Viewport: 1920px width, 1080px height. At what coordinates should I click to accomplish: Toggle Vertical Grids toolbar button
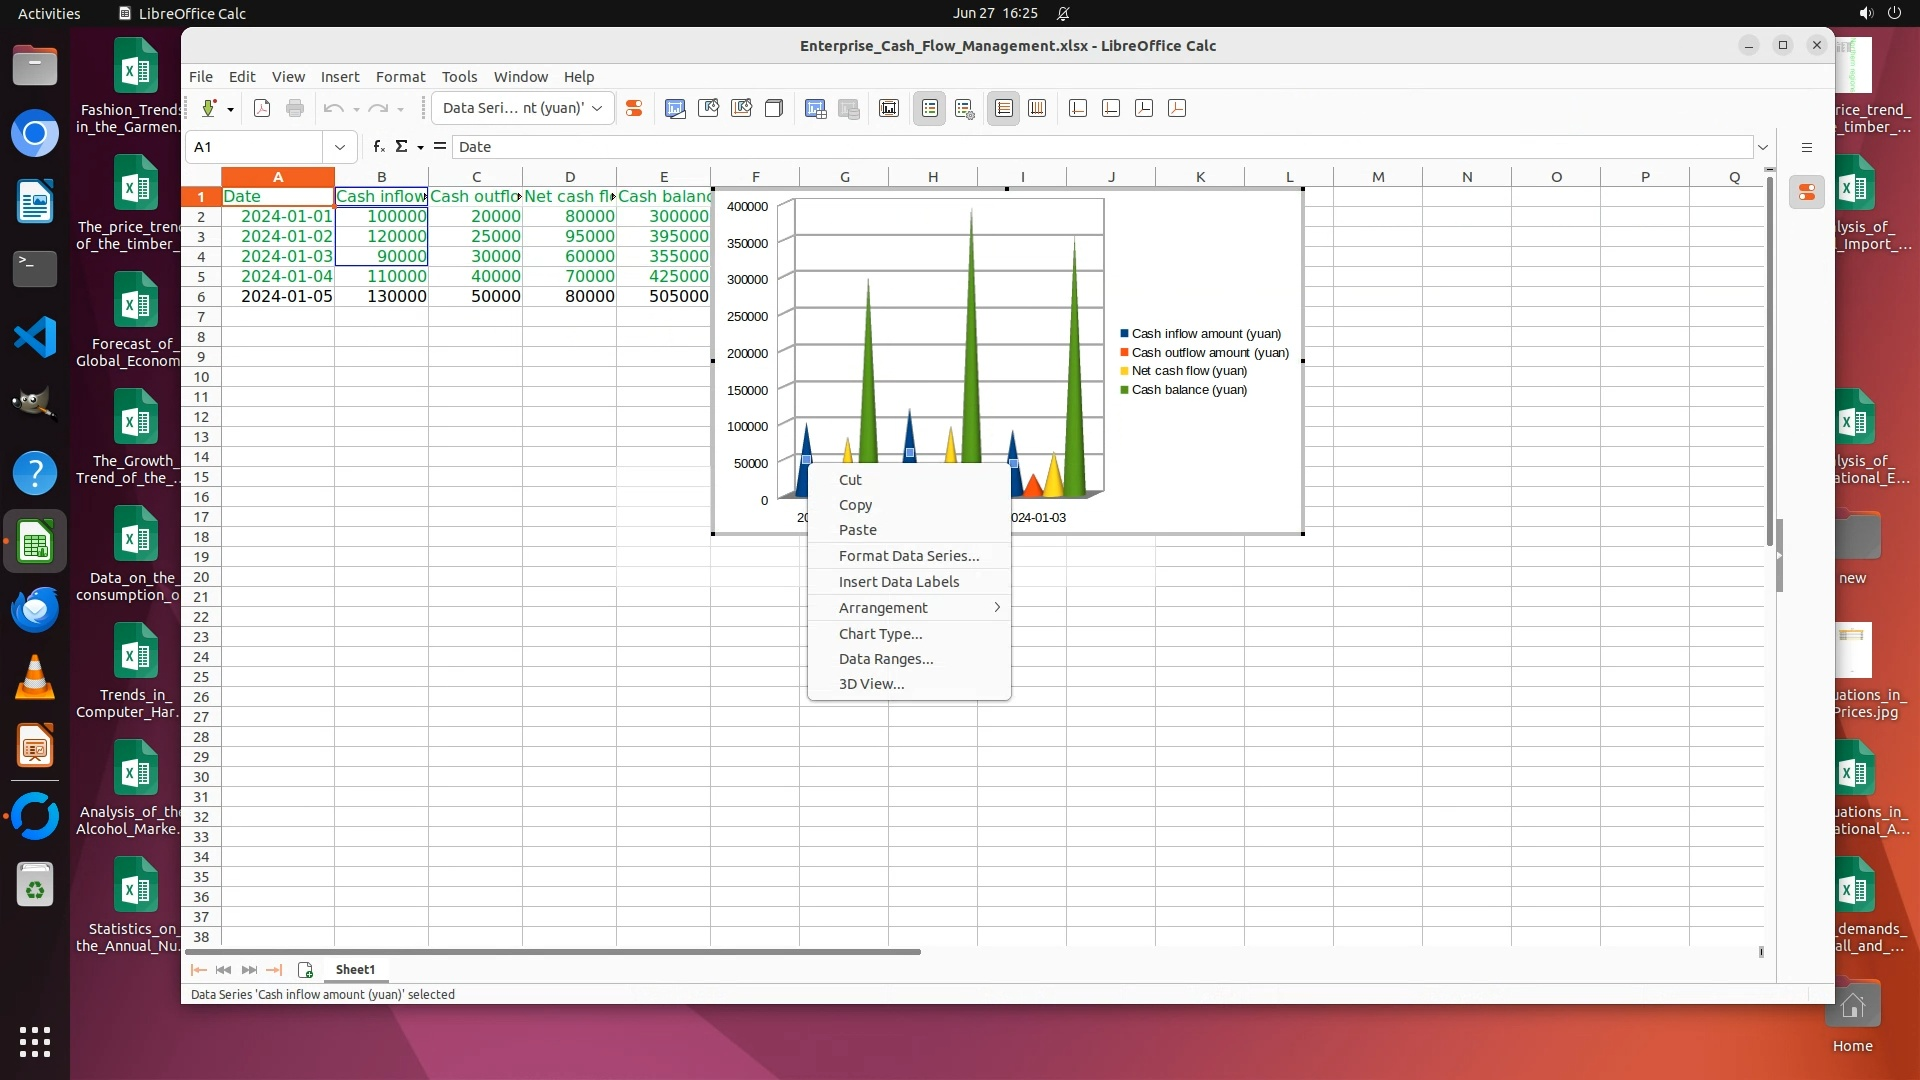click(1037, 108)
